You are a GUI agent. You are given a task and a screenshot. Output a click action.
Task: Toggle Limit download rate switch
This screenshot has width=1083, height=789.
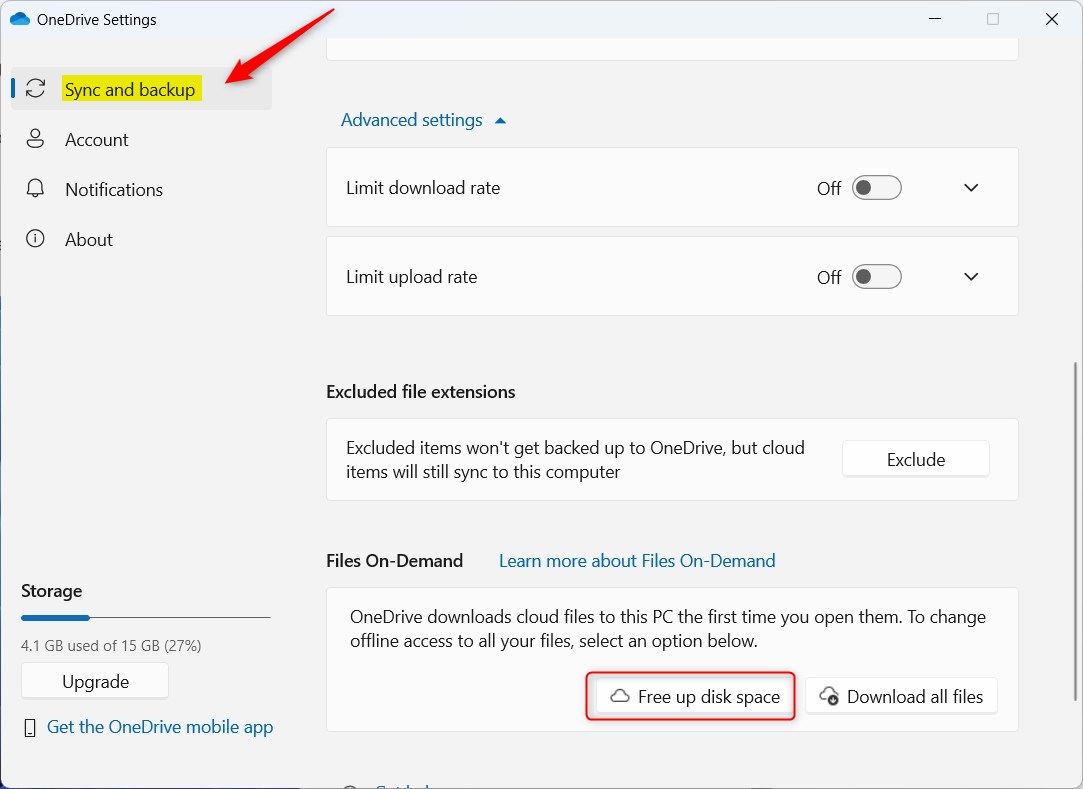(x=876, y=188)
